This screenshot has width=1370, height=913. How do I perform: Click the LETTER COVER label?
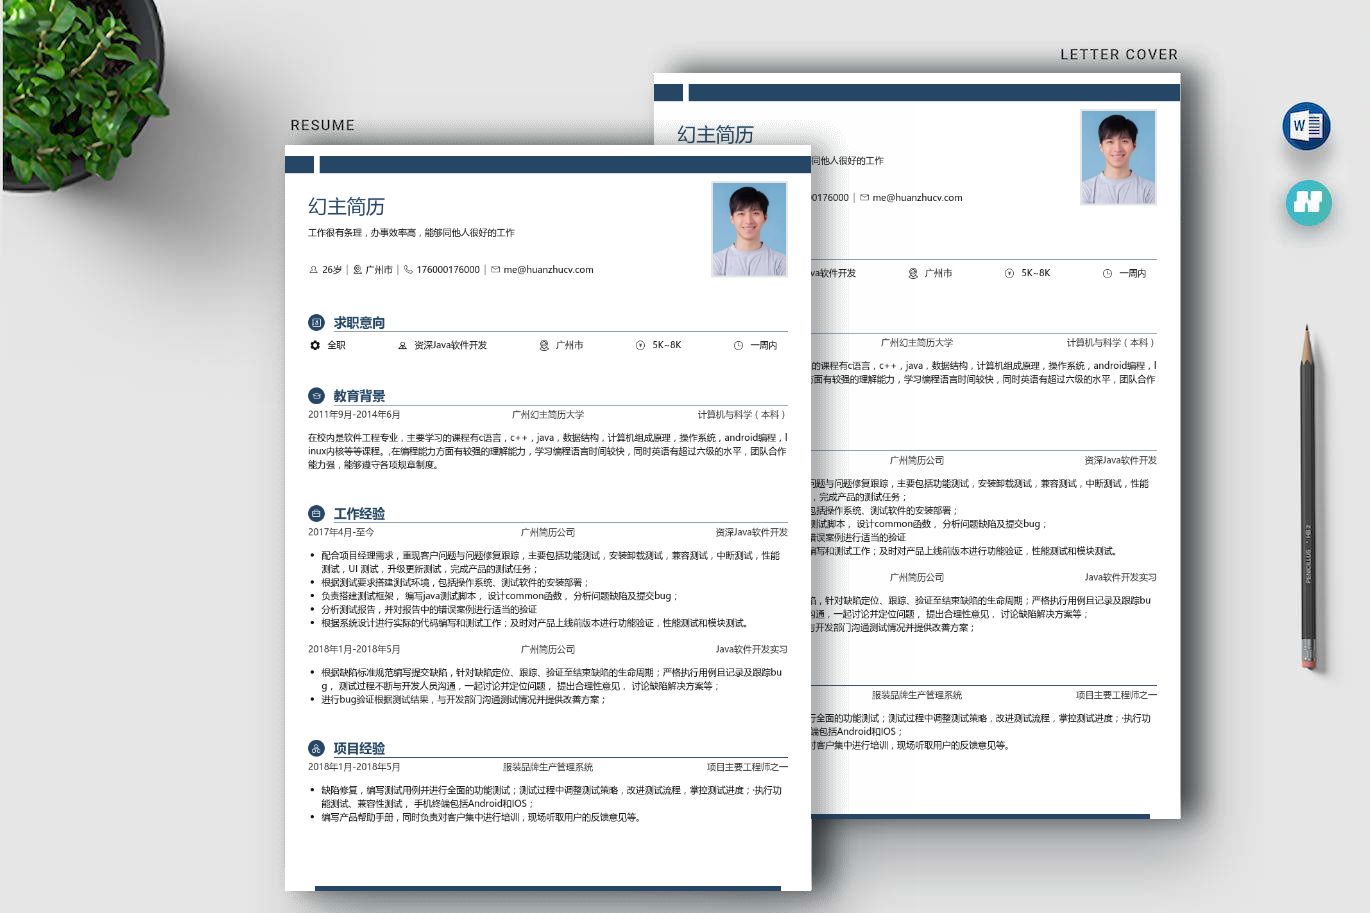(1119, 54)
